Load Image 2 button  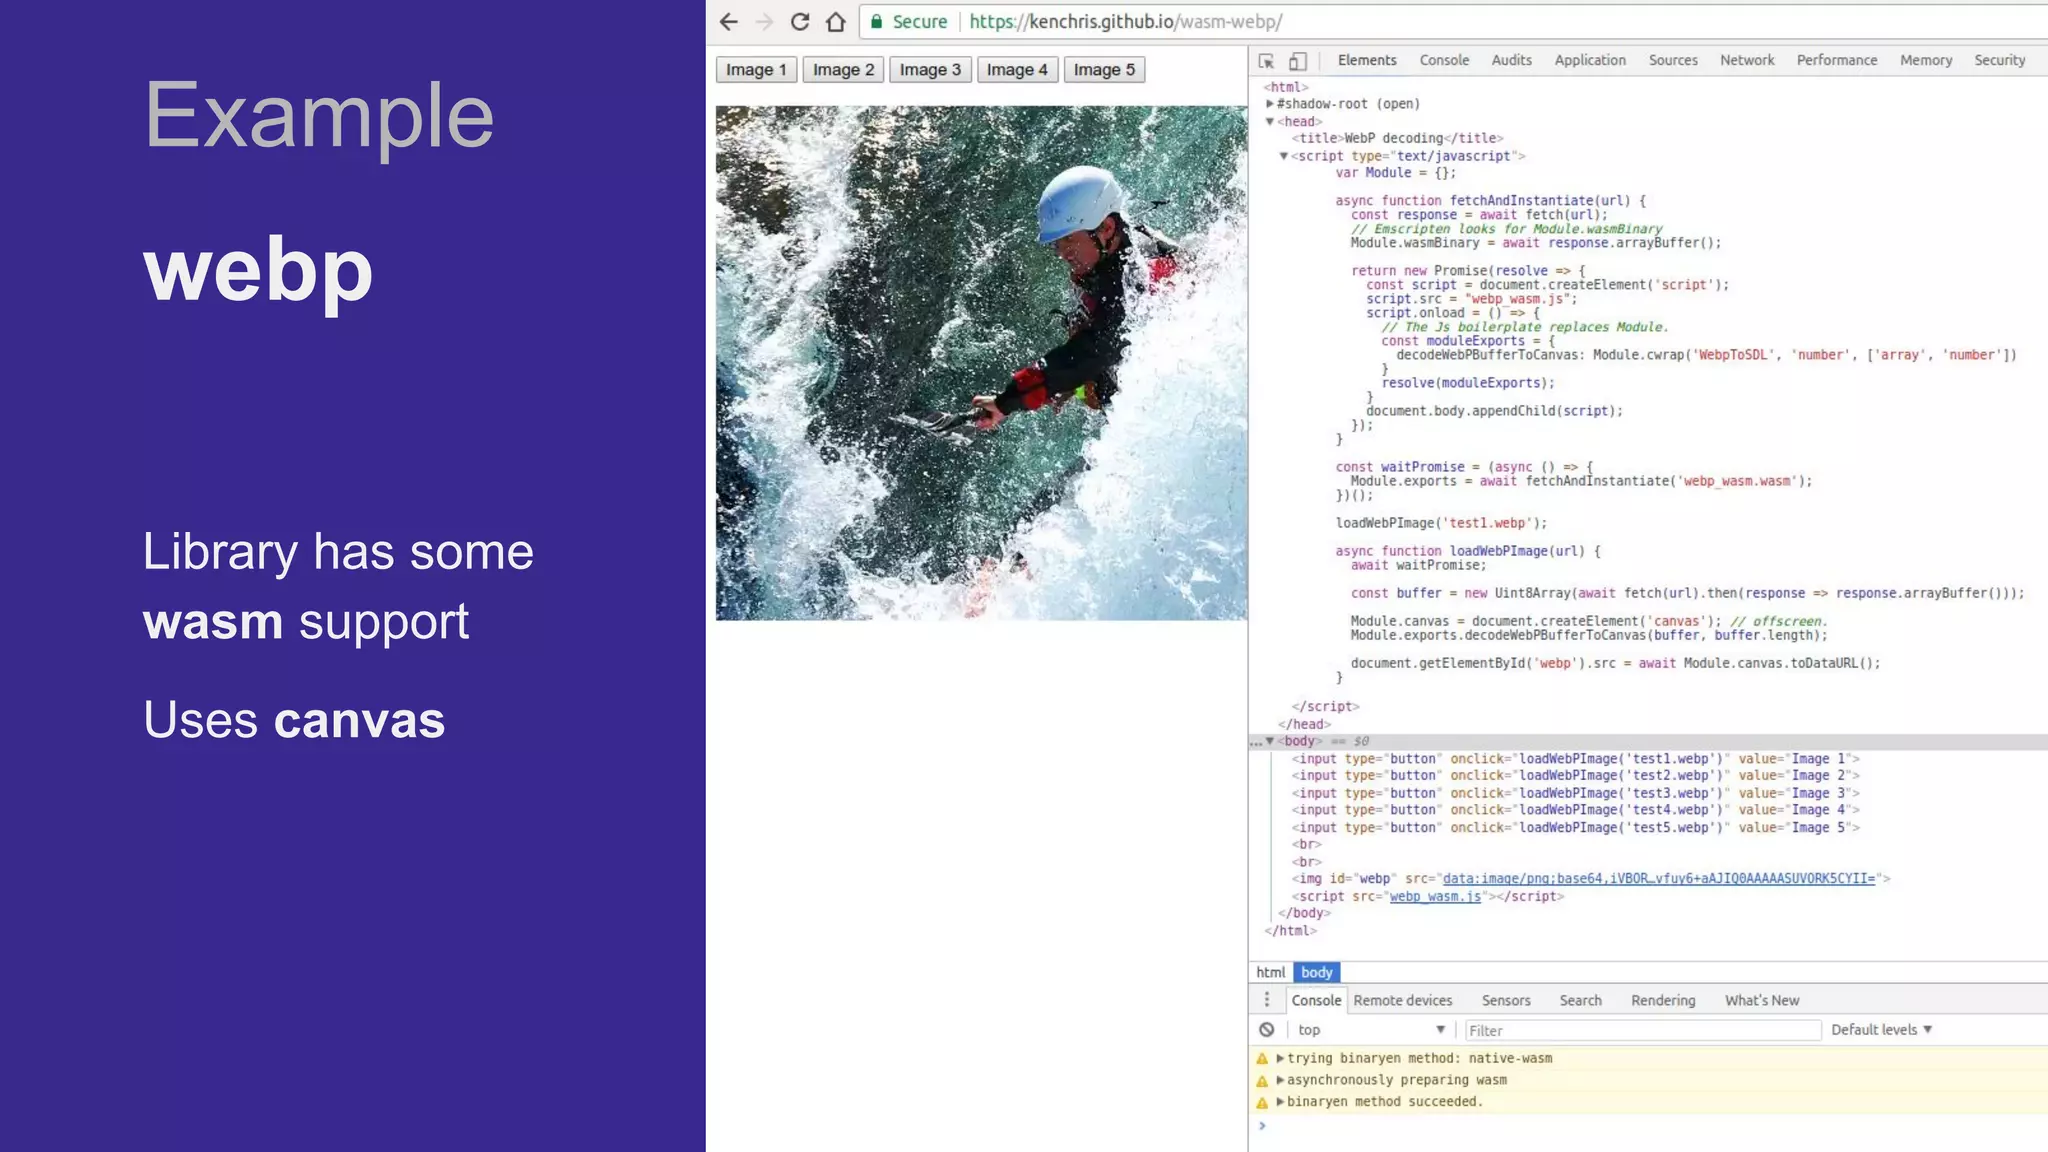(x=843, y=70)
